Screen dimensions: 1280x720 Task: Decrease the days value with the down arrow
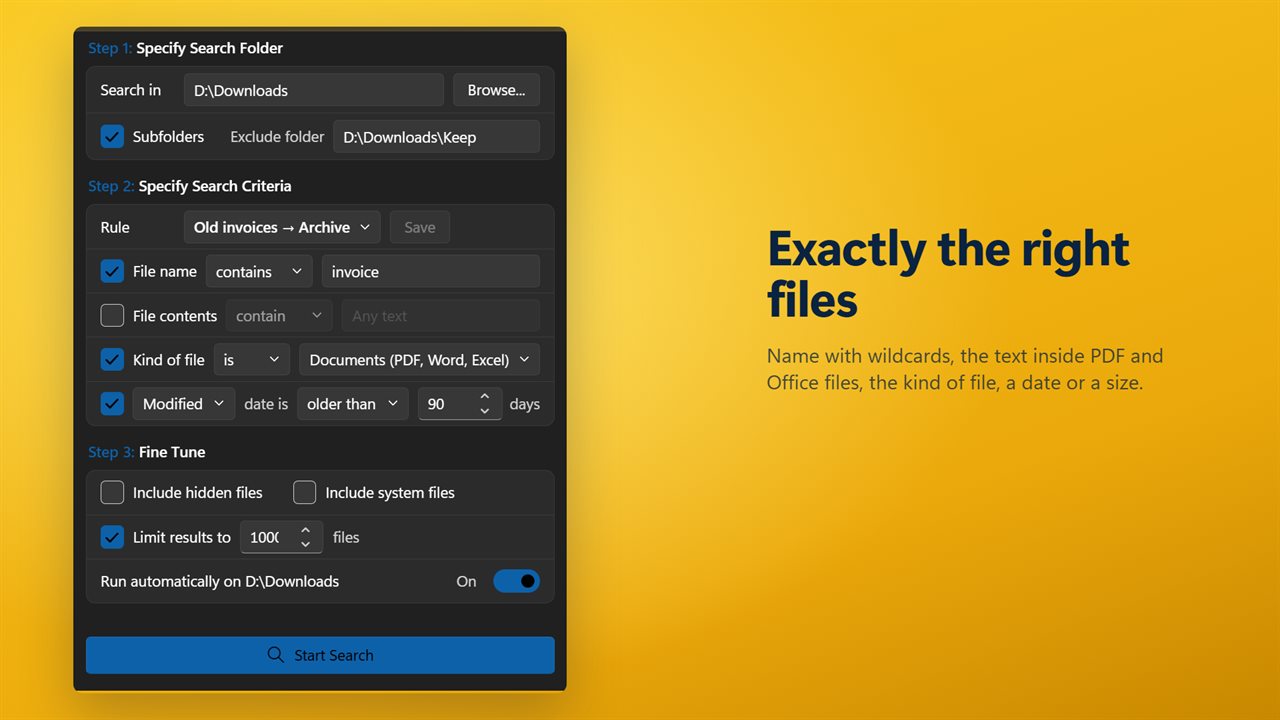pyautogui.click(x=485, y=411)
